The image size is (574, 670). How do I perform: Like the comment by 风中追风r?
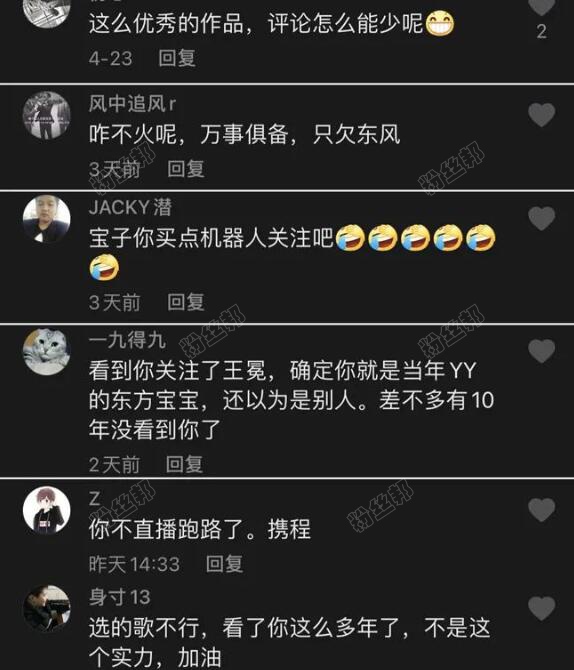click(x=542, y=115)
